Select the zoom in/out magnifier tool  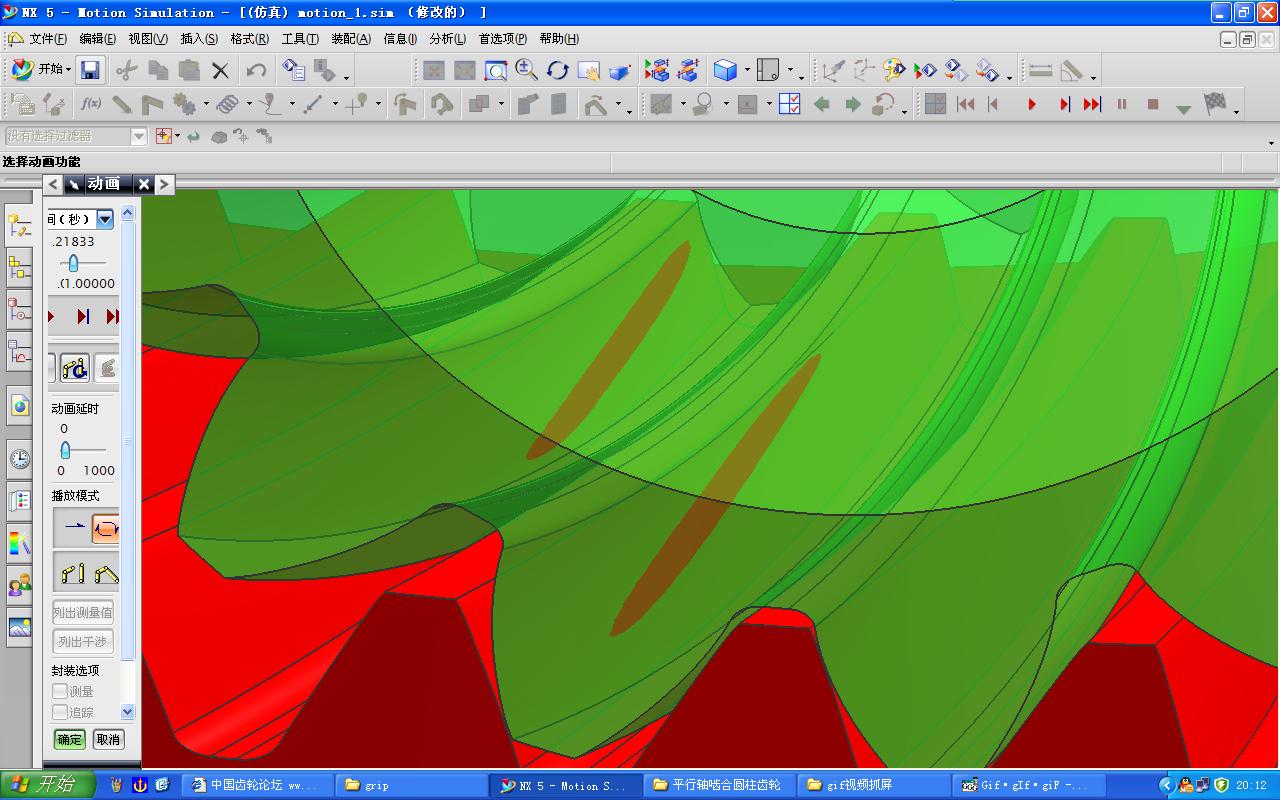(526, 70)
